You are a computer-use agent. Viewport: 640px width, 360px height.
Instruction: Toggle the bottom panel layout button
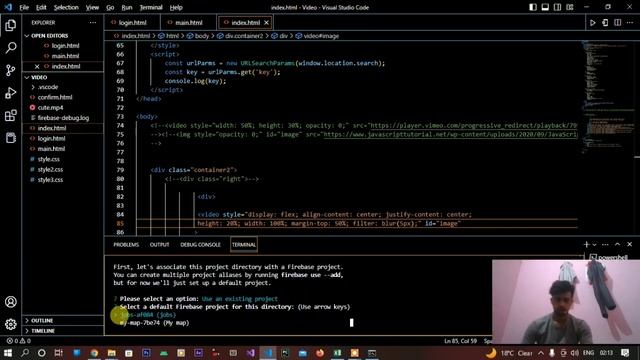pyautogui.click(x=545, y=7)
